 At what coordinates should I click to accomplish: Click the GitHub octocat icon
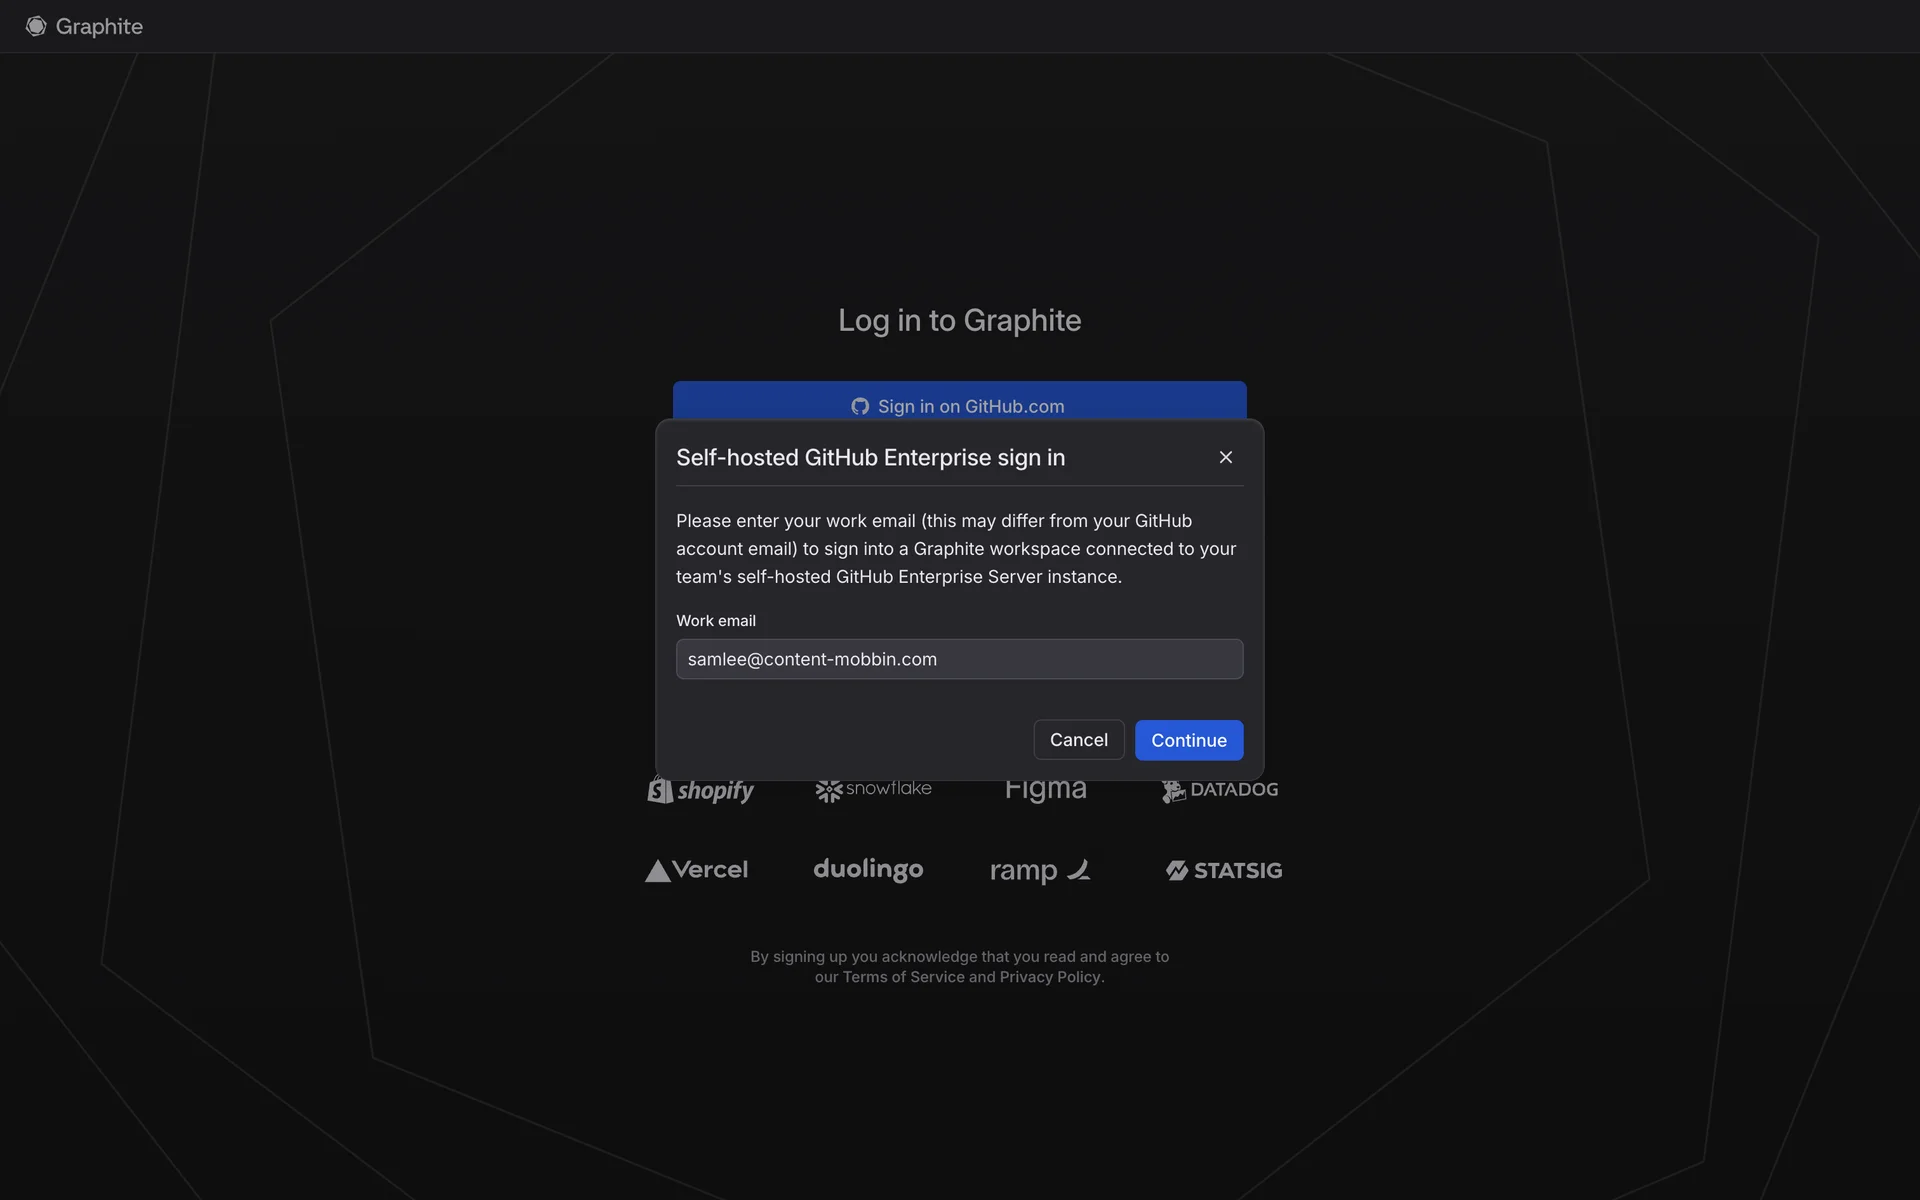point(860,406)
